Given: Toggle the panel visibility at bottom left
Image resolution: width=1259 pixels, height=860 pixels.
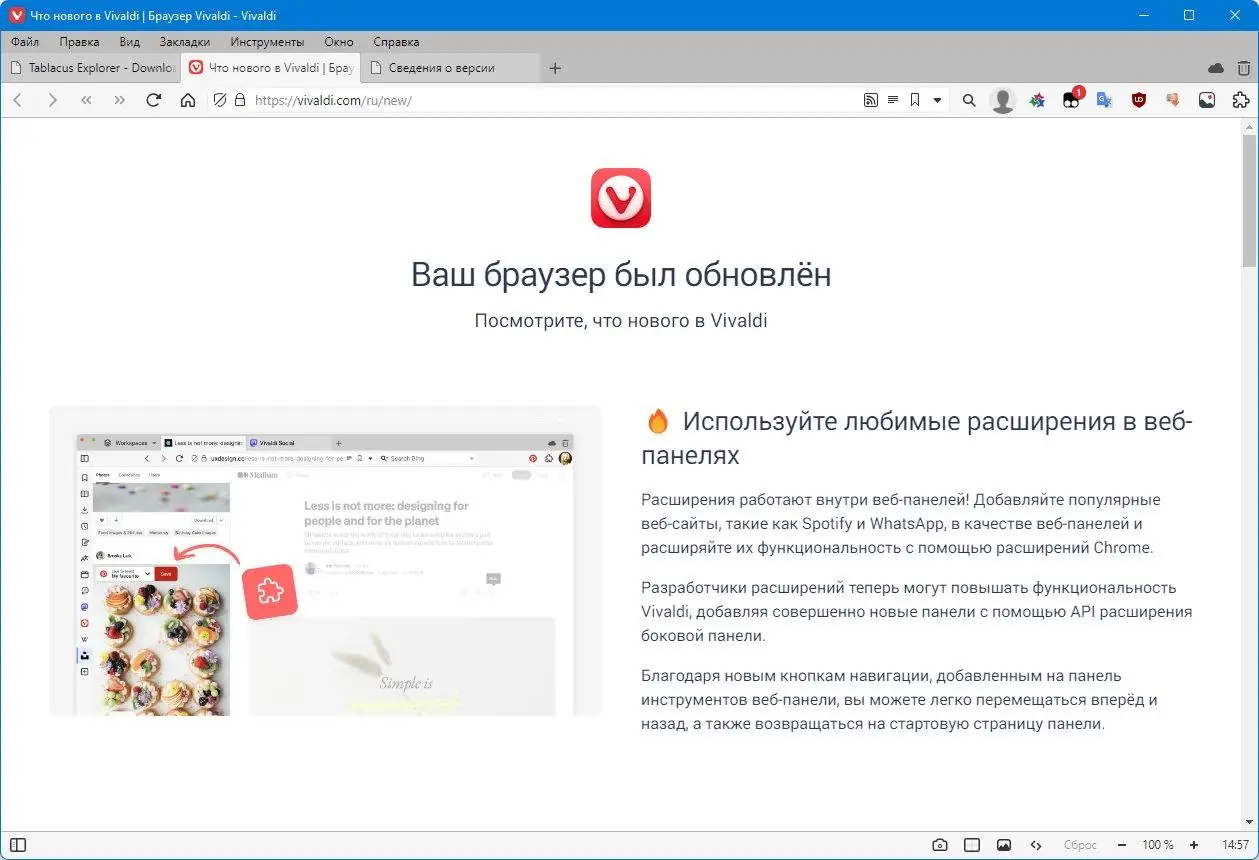Looking at the screenshot, I should click(x=20, y=843).
